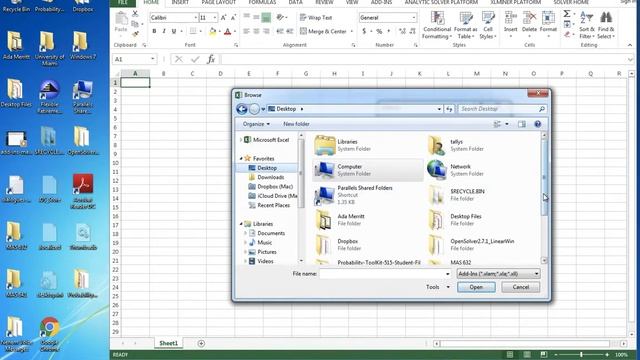Open the Name Box dropdown arrow

(153, 60)
